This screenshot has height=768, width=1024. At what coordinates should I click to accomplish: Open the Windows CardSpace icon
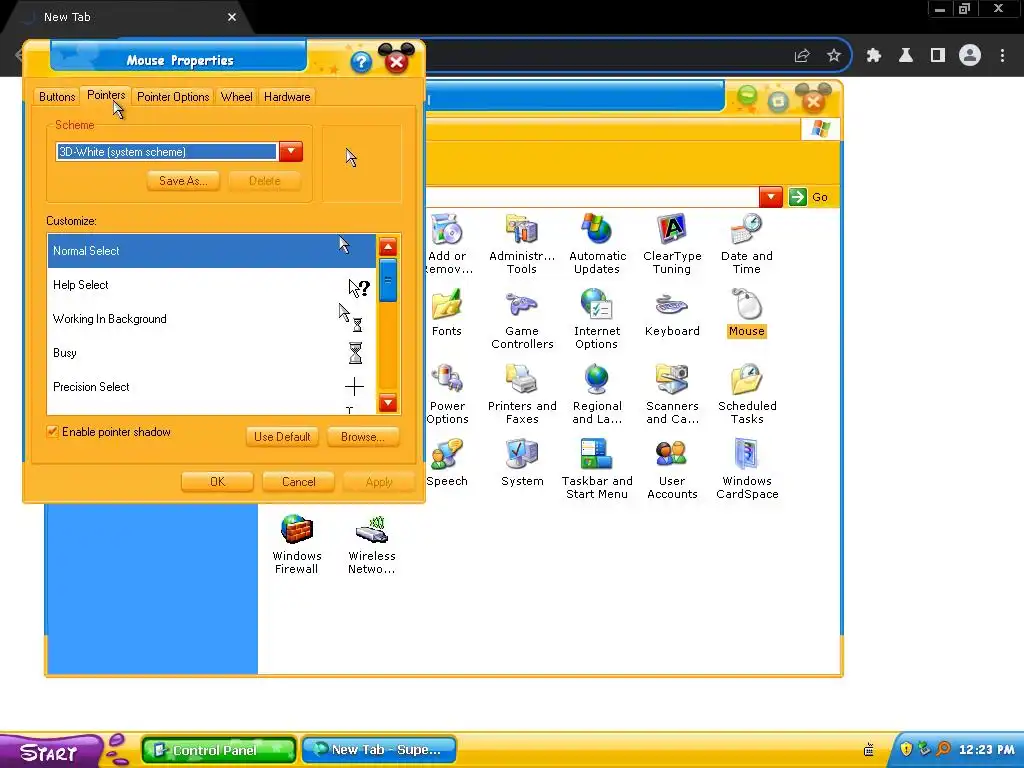tap(746, 455)
